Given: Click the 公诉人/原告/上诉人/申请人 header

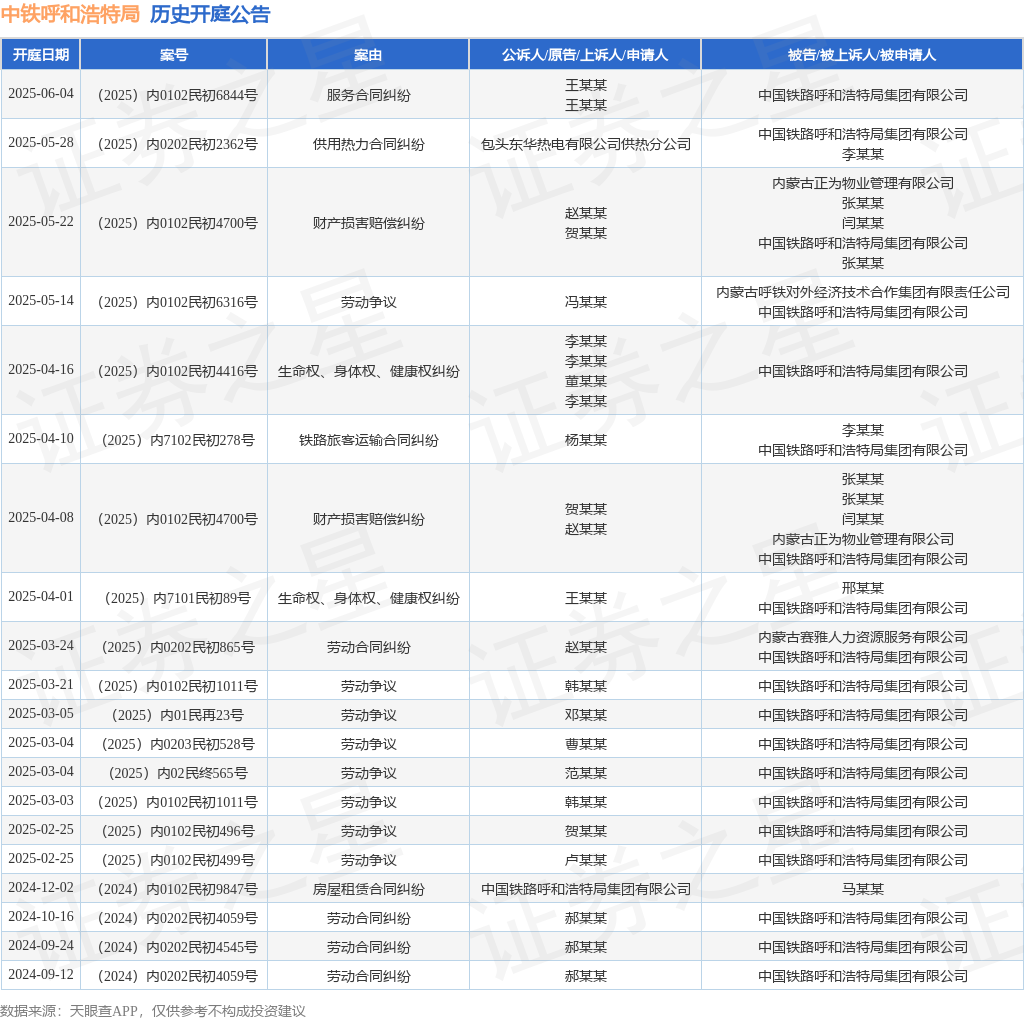Looking at the screenshot, I should (x=585, y=55).
